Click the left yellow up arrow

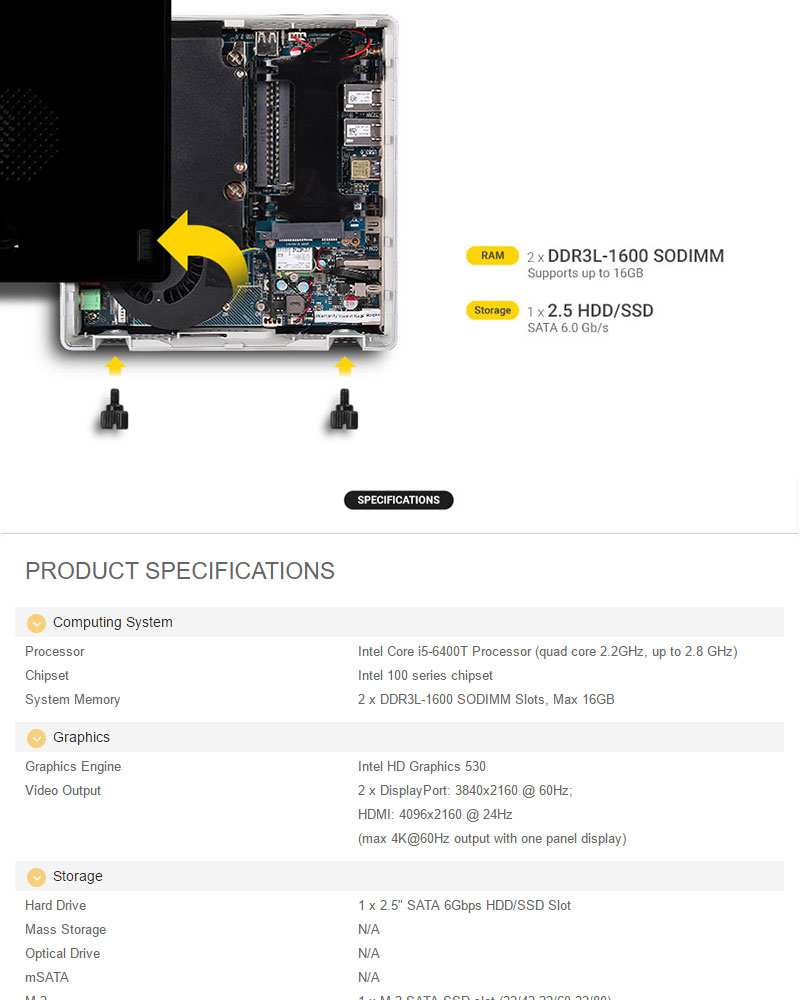click(115, 366)
